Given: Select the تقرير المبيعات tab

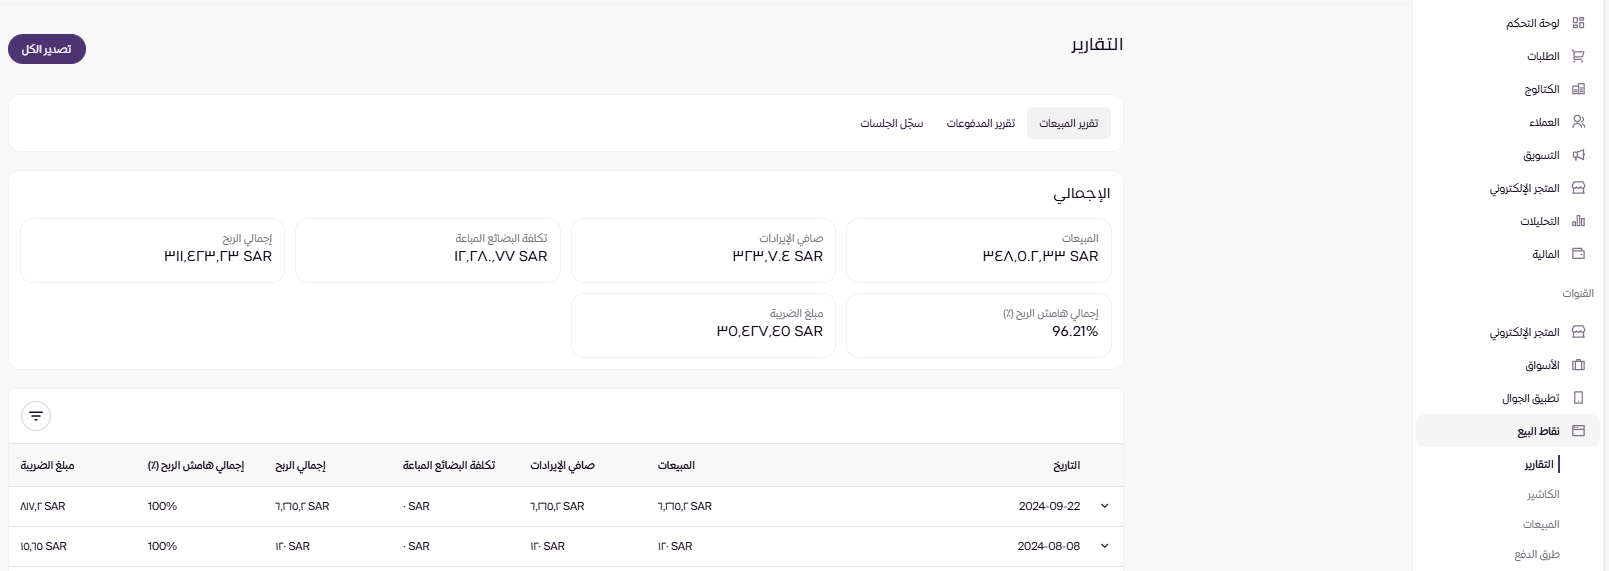Looking at the screenshot, I should (x=1068, y=123).
